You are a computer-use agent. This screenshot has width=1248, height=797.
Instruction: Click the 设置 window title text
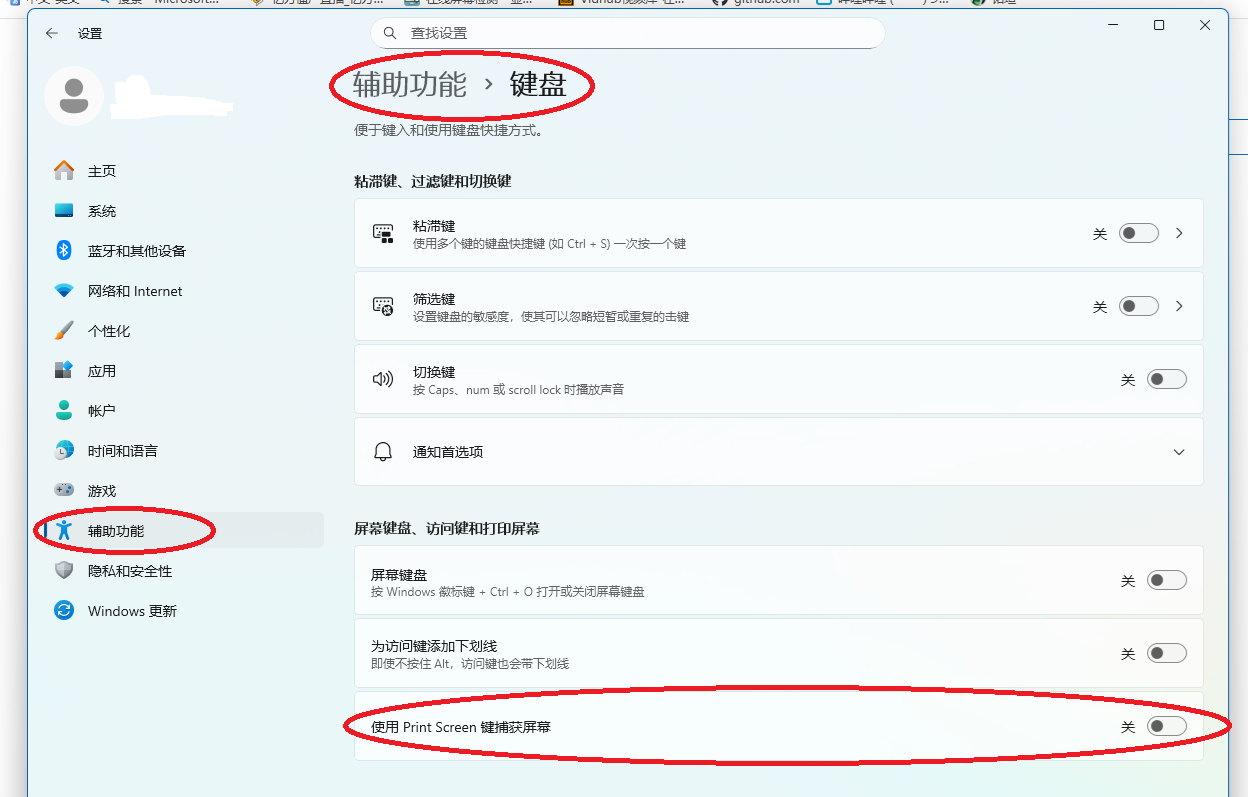[x=90, y=34]
